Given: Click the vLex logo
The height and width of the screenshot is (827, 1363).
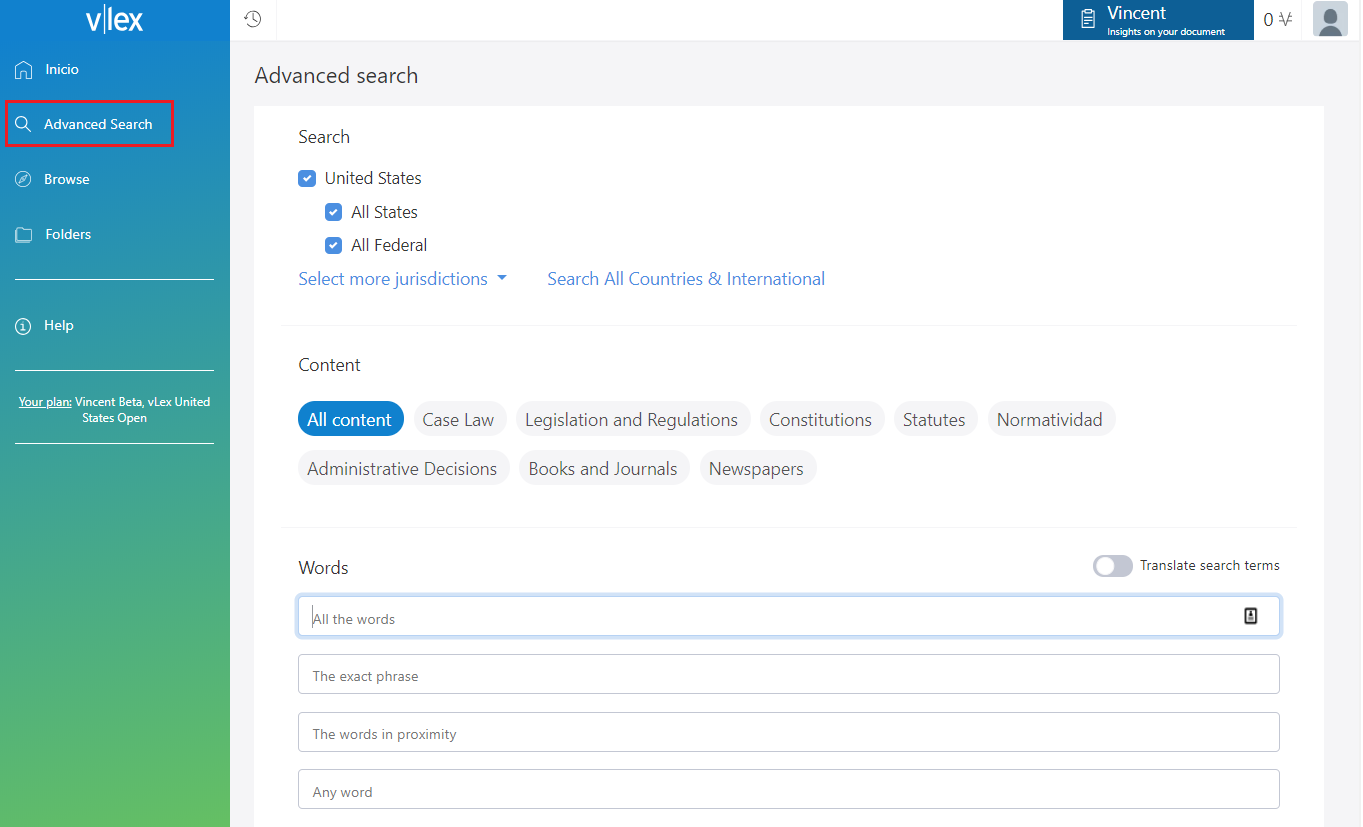Looking at the screenshot, I should pyautogui.click(x=114, y=20).
